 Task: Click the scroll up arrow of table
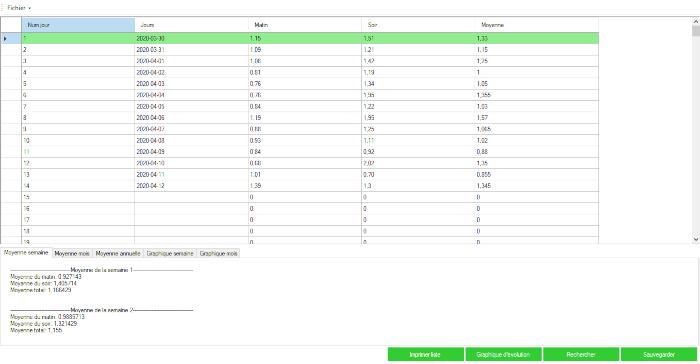coord(696,21)
